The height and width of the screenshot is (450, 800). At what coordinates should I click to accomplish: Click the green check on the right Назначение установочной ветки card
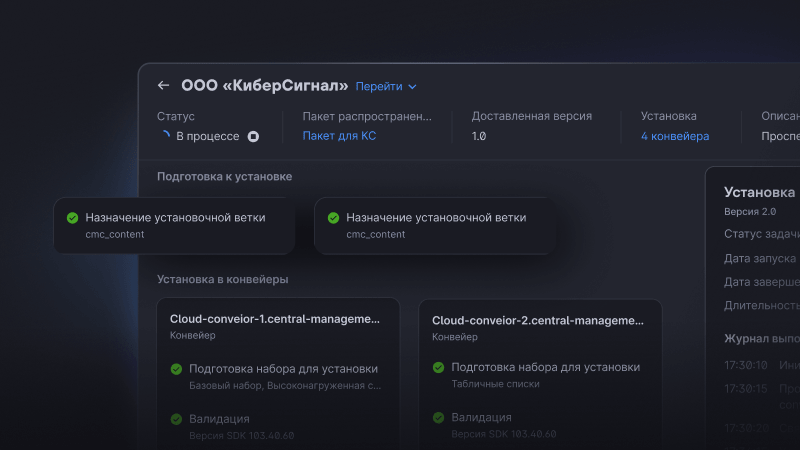point(333,218)
